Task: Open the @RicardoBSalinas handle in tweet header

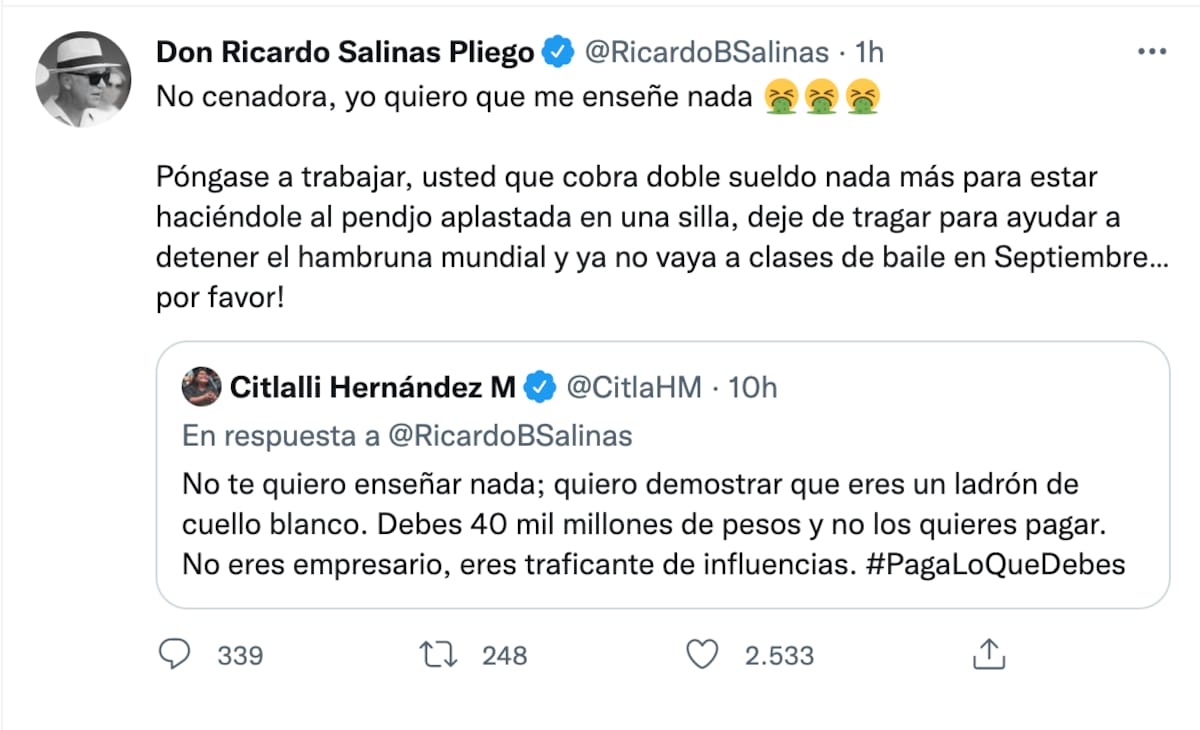Action: coord(706,53)
